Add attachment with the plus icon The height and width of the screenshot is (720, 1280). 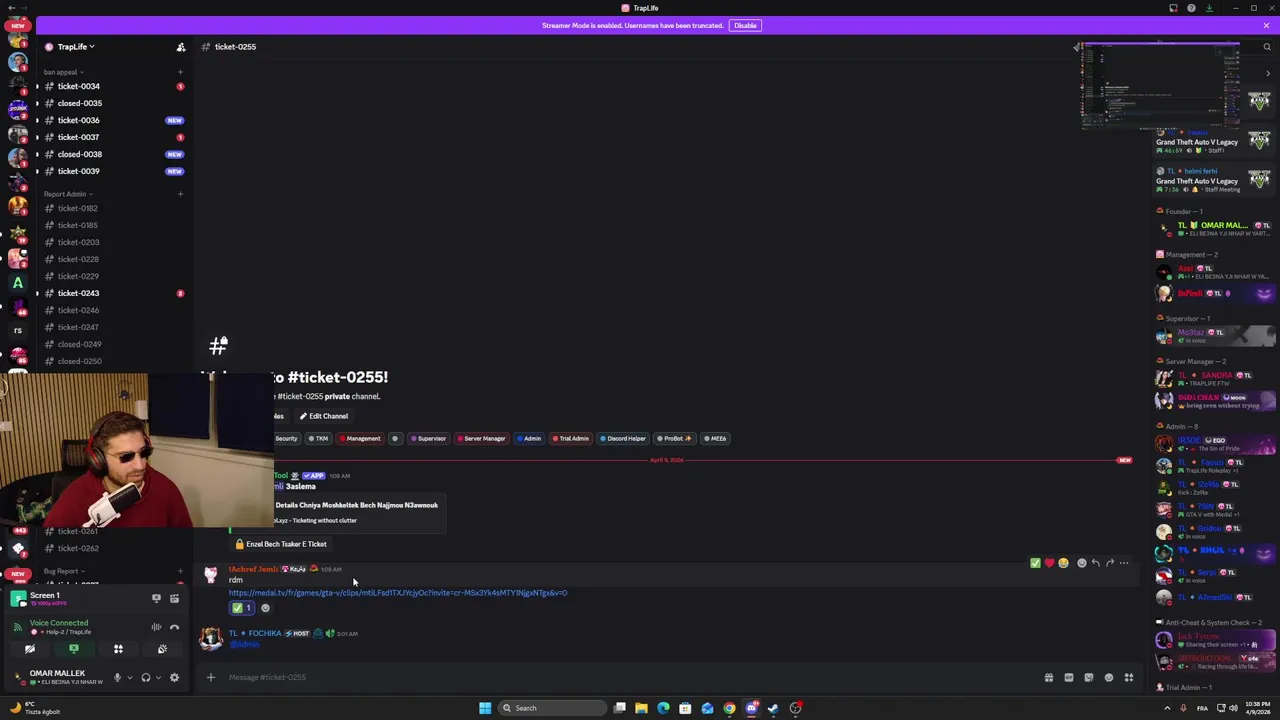click(211, 678)
